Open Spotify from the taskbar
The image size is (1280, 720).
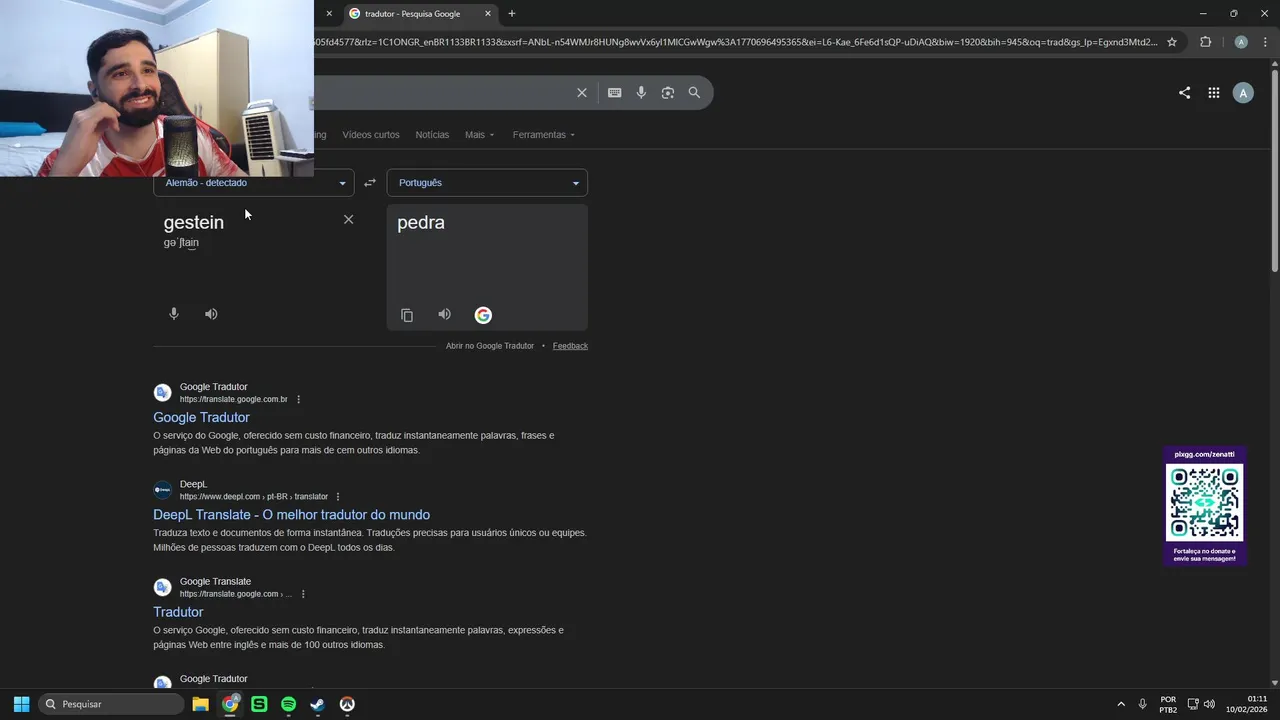(288, 704)
